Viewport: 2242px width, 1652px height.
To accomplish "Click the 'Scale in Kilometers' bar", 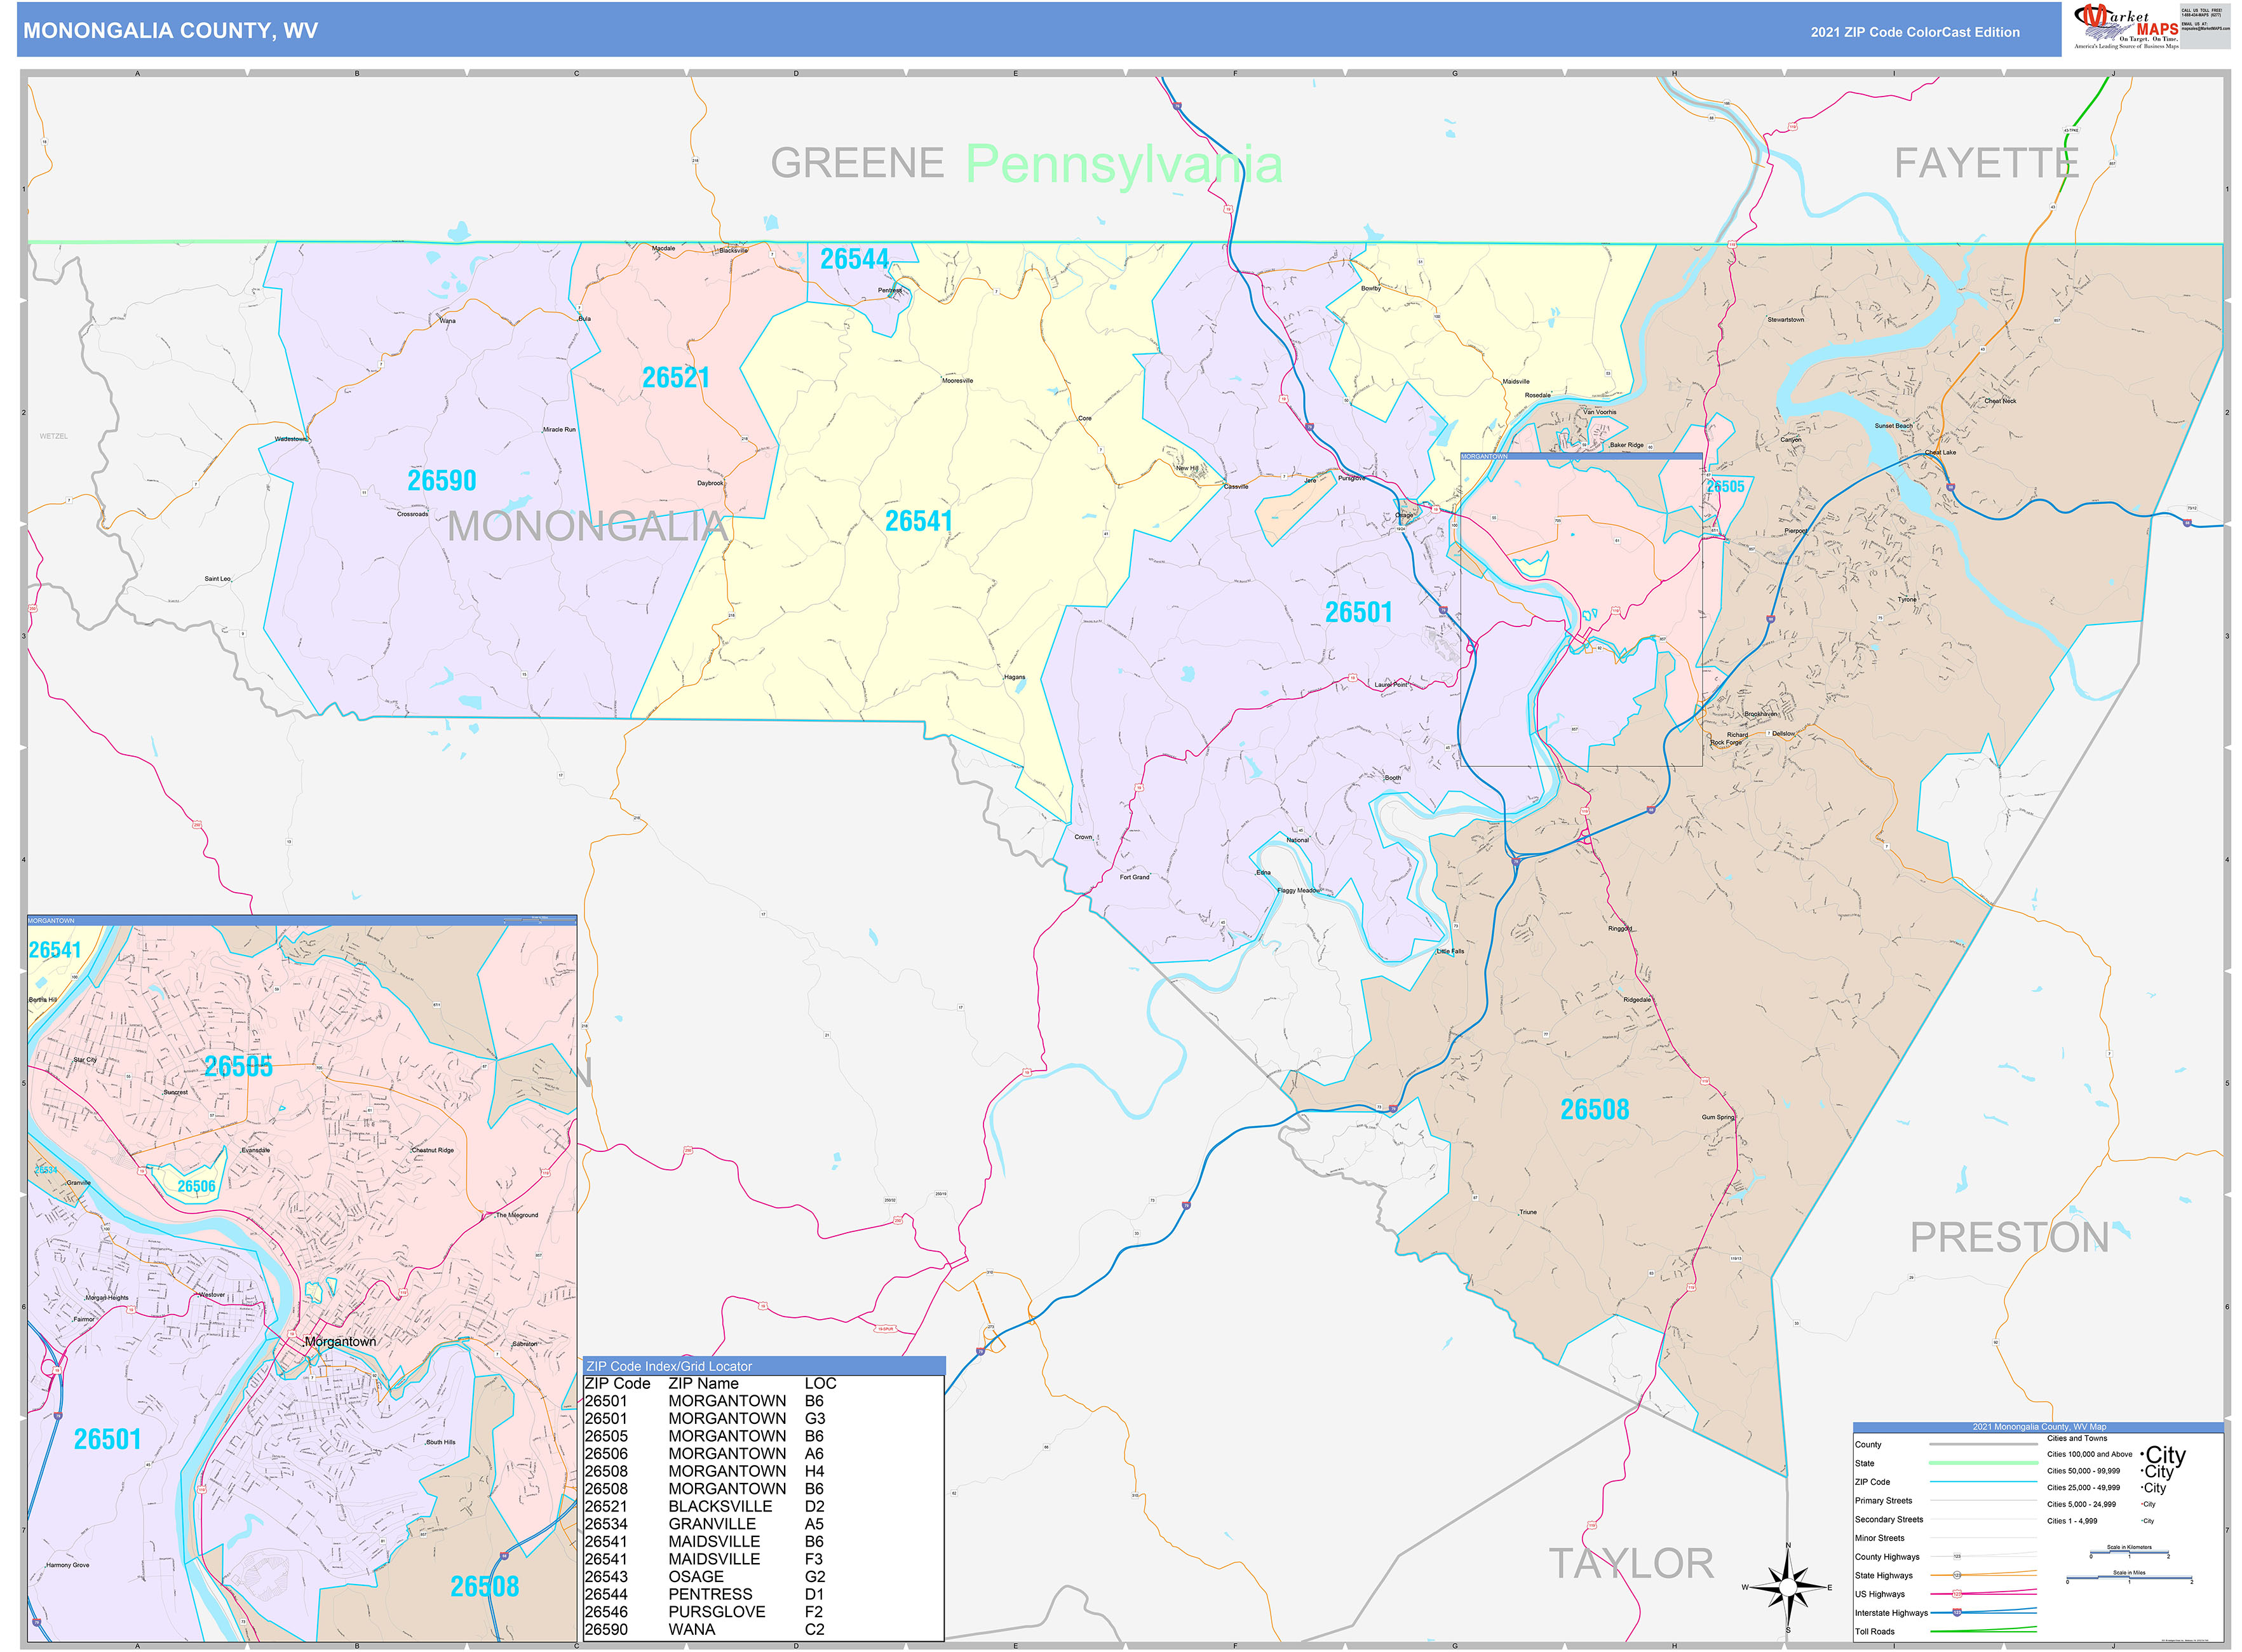I will click(2128, 1552).
